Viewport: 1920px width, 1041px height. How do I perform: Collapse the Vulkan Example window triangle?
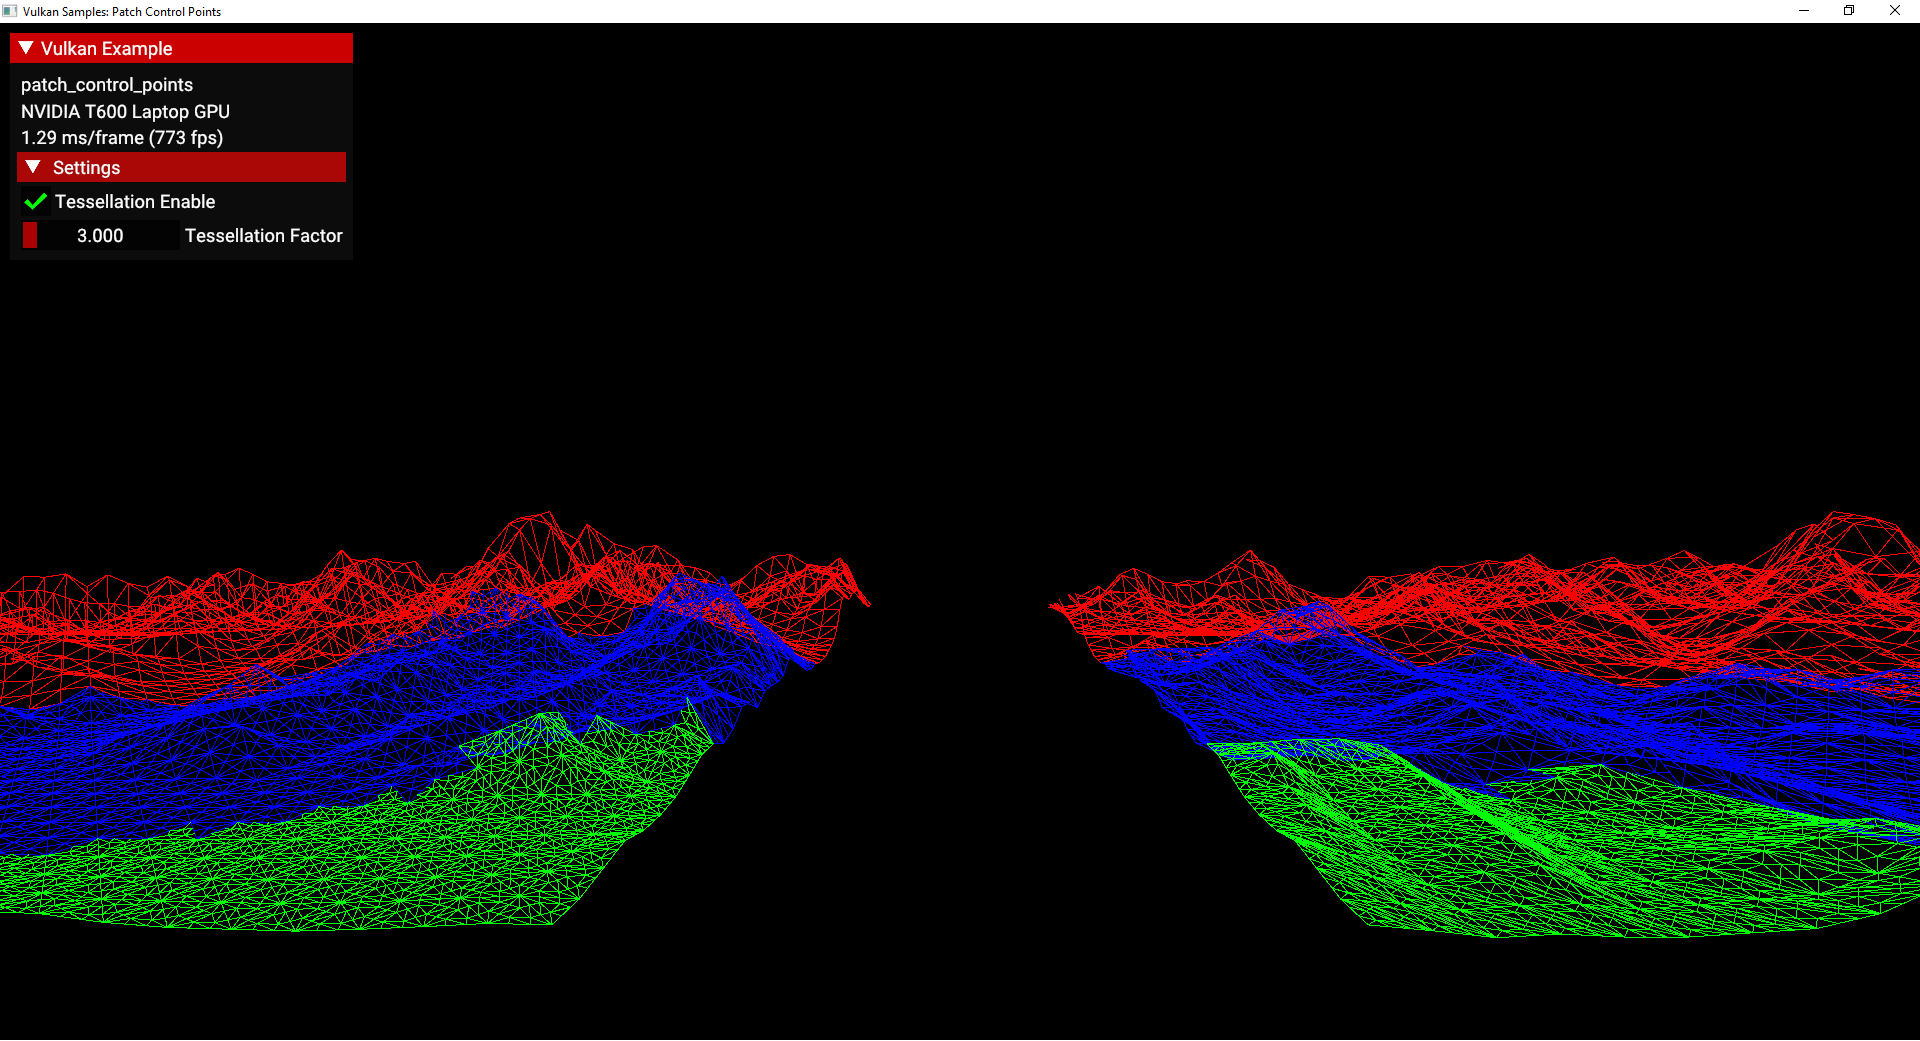point(26,48)
